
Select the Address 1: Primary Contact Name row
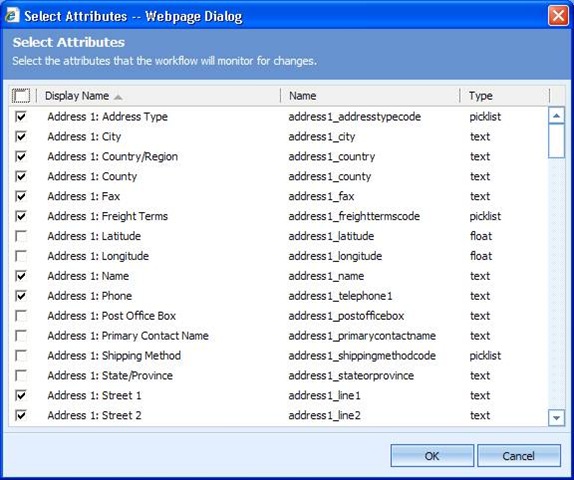[x=278, y=336]
